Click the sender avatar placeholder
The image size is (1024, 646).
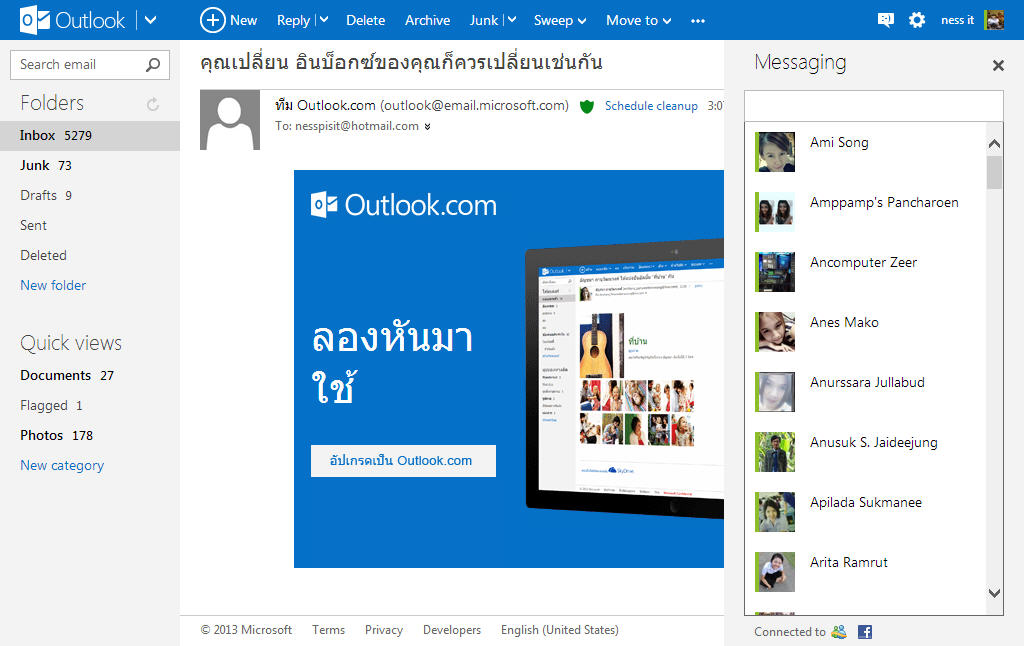[230, 120]
